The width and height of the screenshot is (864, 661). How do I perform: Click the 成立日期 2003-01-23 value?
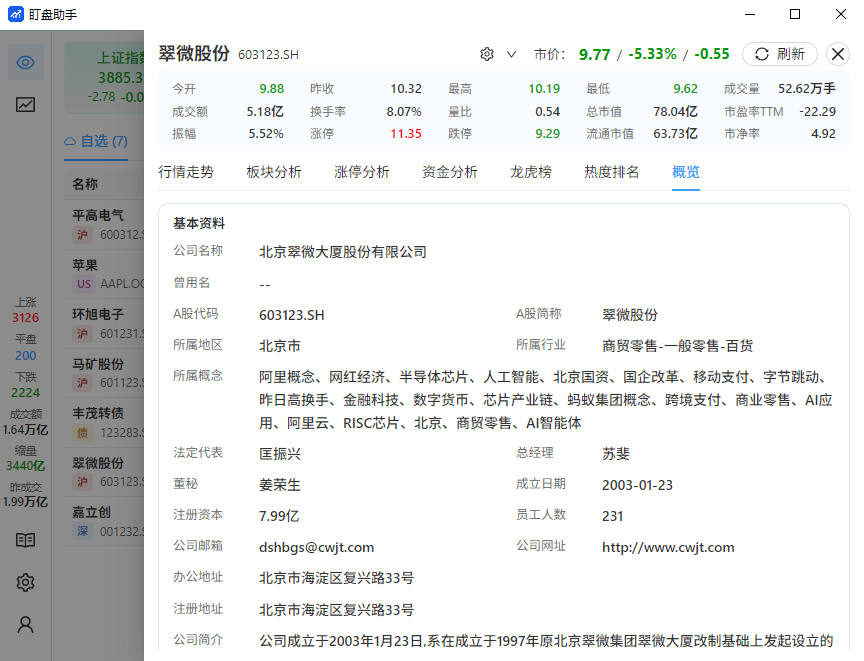click(637, 485)
